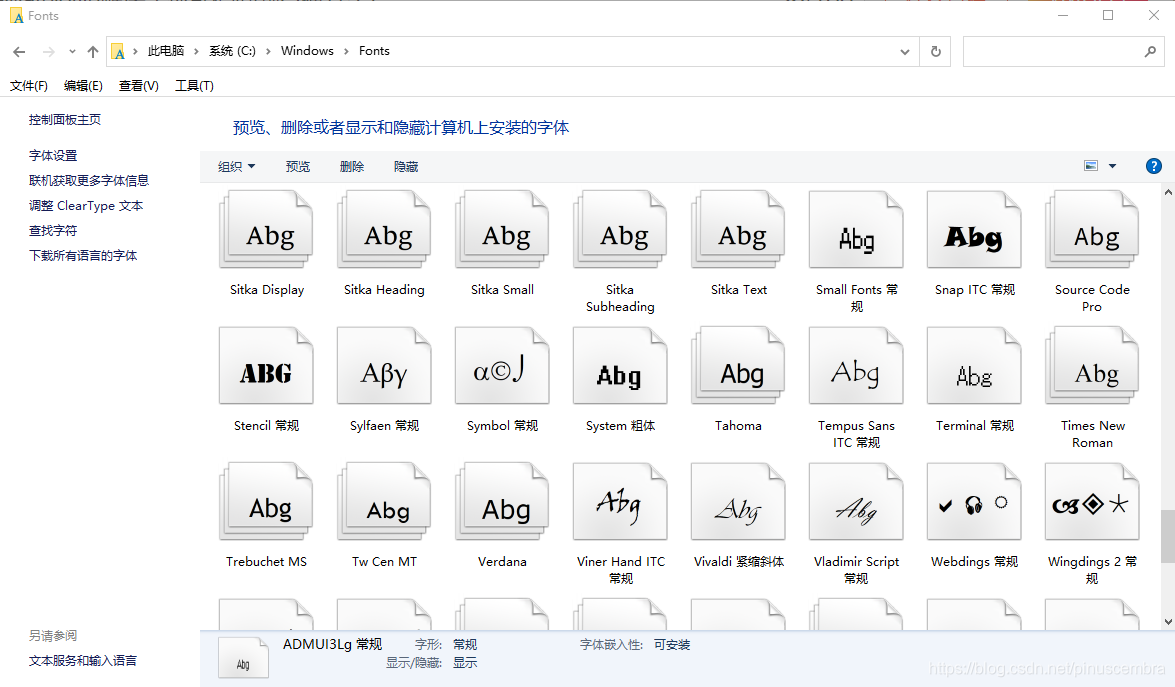Screen dimensions: 1175x687
Task: Click the 系统 (C:) breadcrumb segment
Action: point(232,51)
